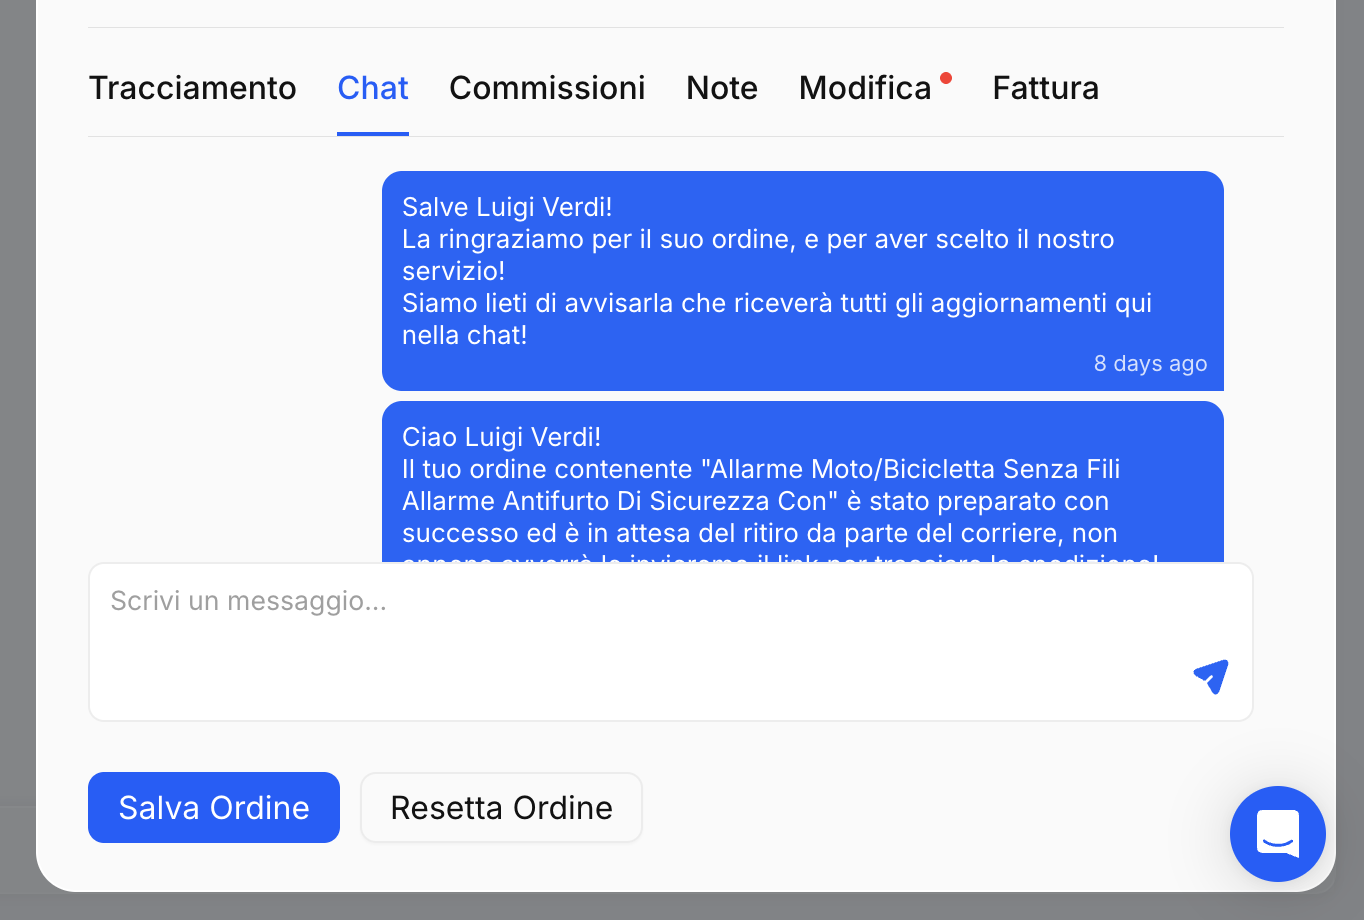Click the Resetta Ordine button
Viewport: 1364px width, 920px height.
tap(501, 807)
